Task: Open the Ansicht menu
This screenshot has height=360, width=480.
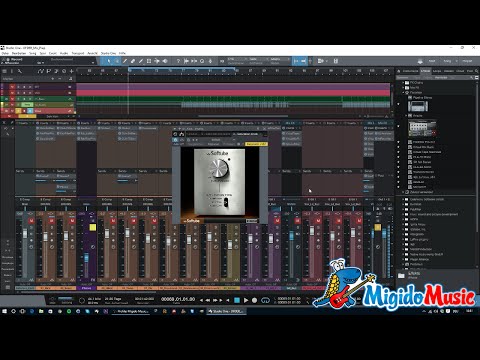Action: point(92,53)
